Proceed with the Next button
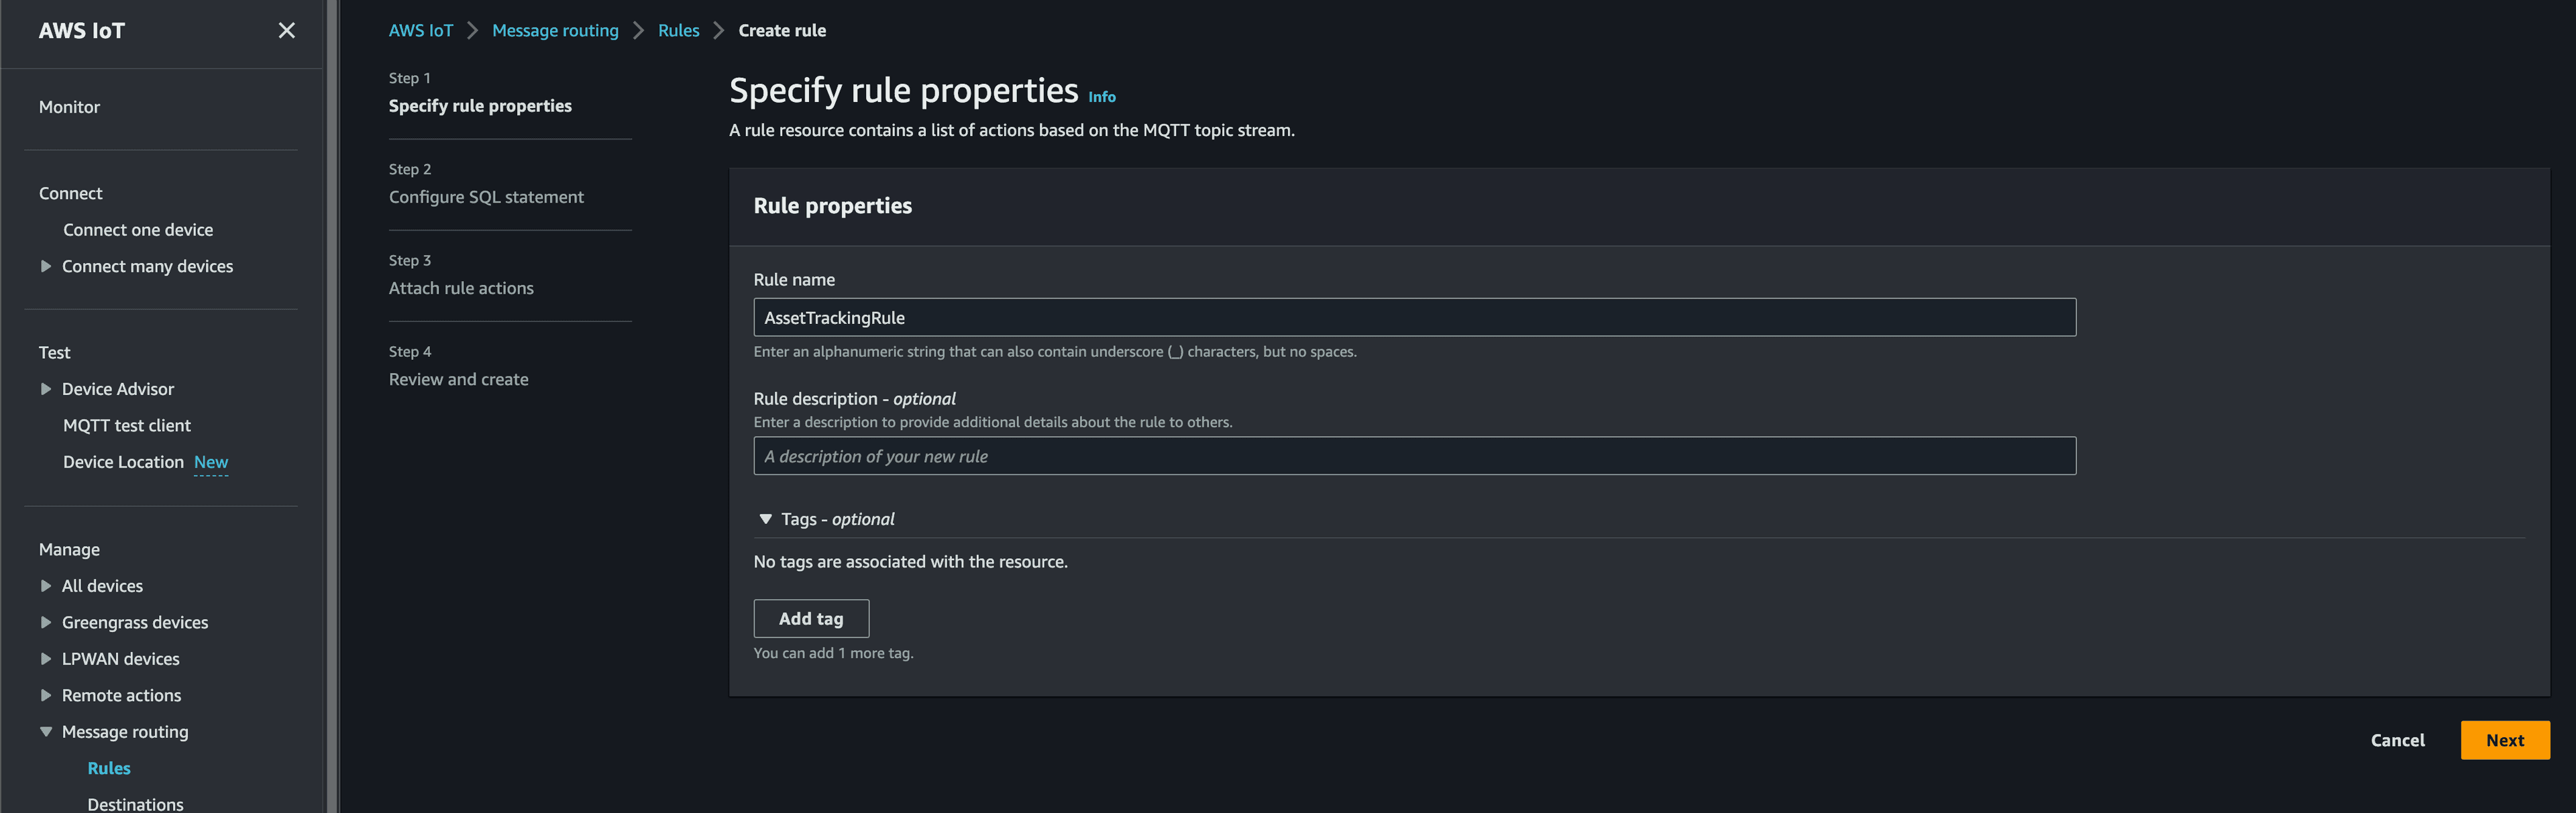Viewport: 2576px width, 813px height. click(2504, 740)
